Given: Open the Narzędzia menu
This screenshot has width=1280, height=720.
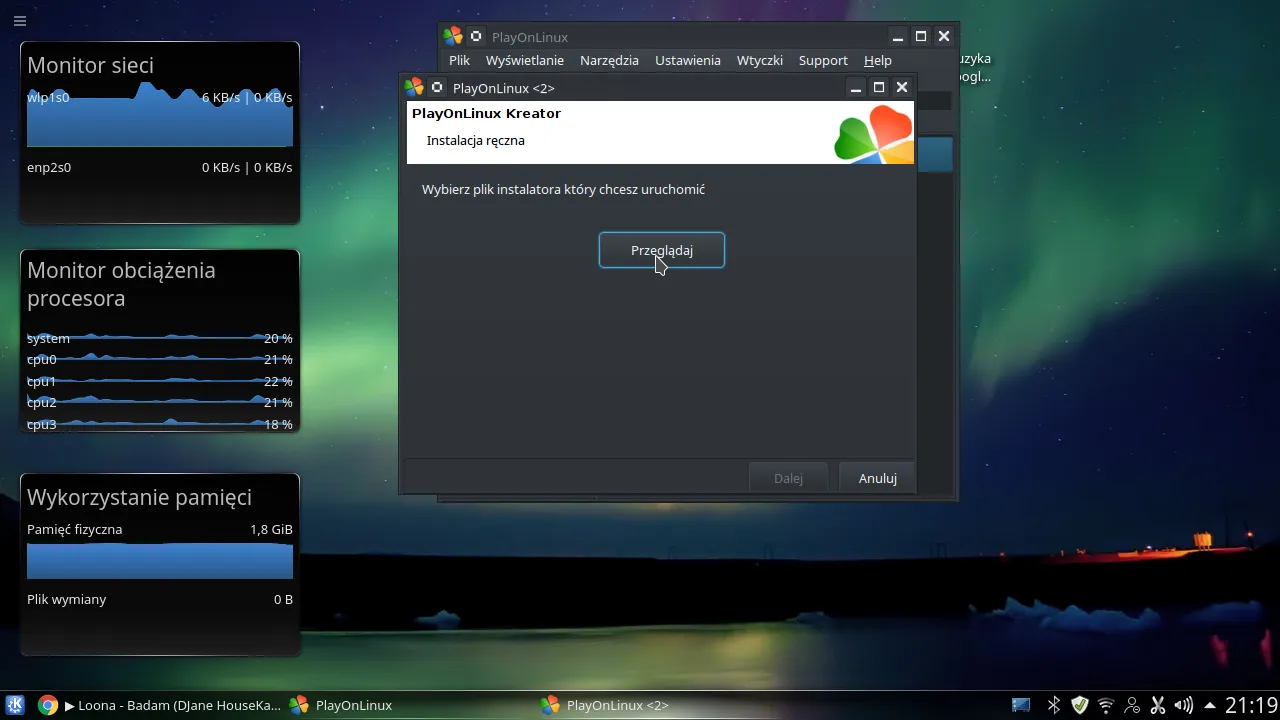Looking at the screenshot, I should [x=609, y=60].
